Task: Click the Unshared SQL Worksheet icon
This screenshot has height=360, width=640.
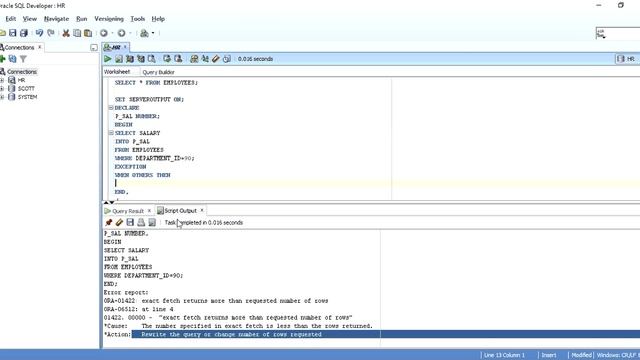Action: 194,59
